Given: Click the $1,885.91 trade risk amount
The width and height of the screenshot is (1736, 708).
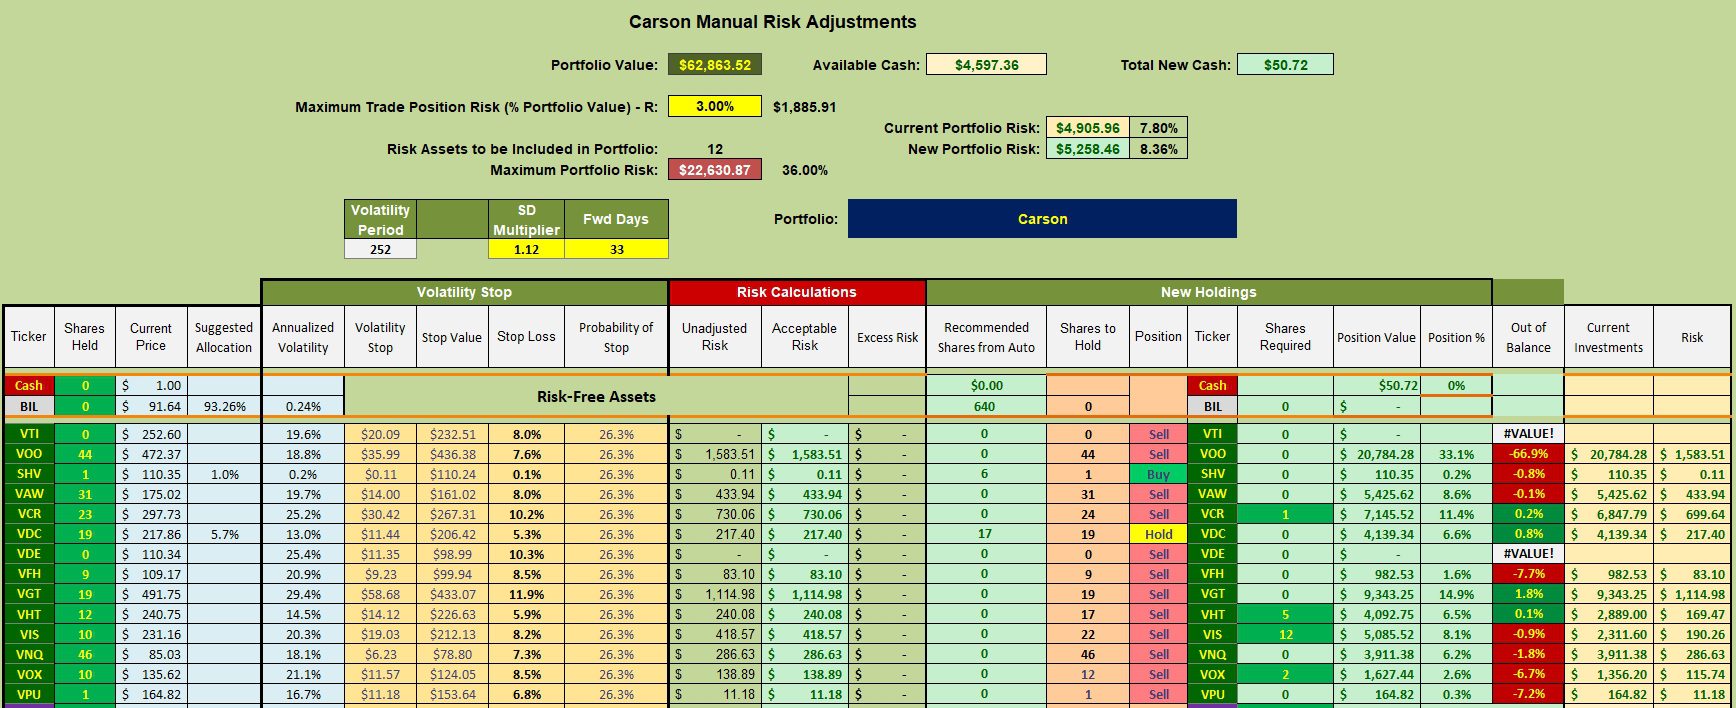Looking at the screenshot, I should coord(805,106).
